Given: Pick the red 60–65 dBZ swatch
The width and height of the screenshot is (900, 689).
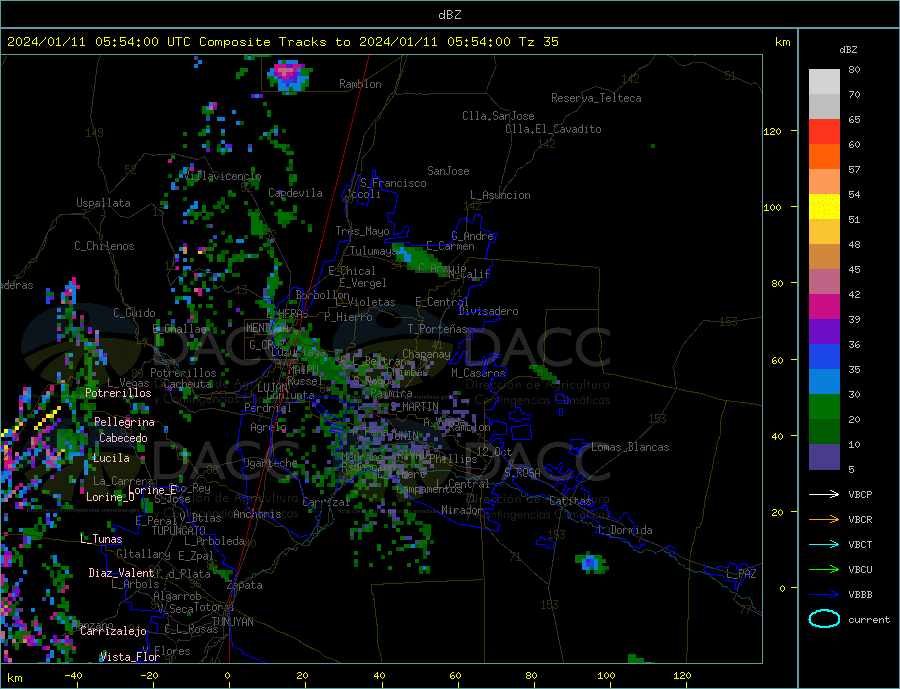Looking at the screenshot, I should pos(824,131).
